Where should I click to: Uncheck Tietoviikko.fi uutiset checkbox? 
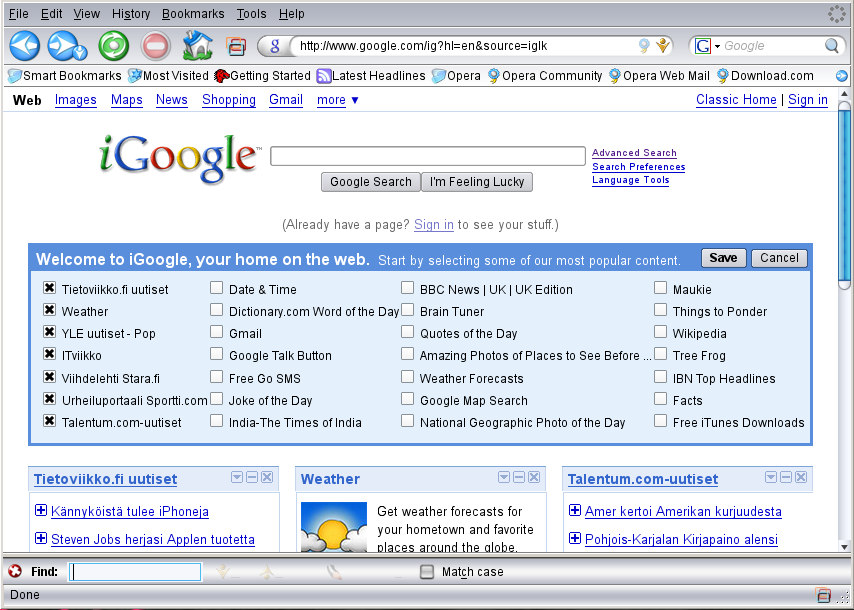[50, 288]
